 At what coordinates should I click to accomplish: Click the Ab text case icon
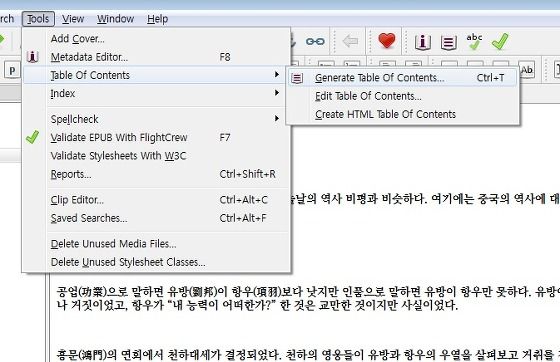527,70
